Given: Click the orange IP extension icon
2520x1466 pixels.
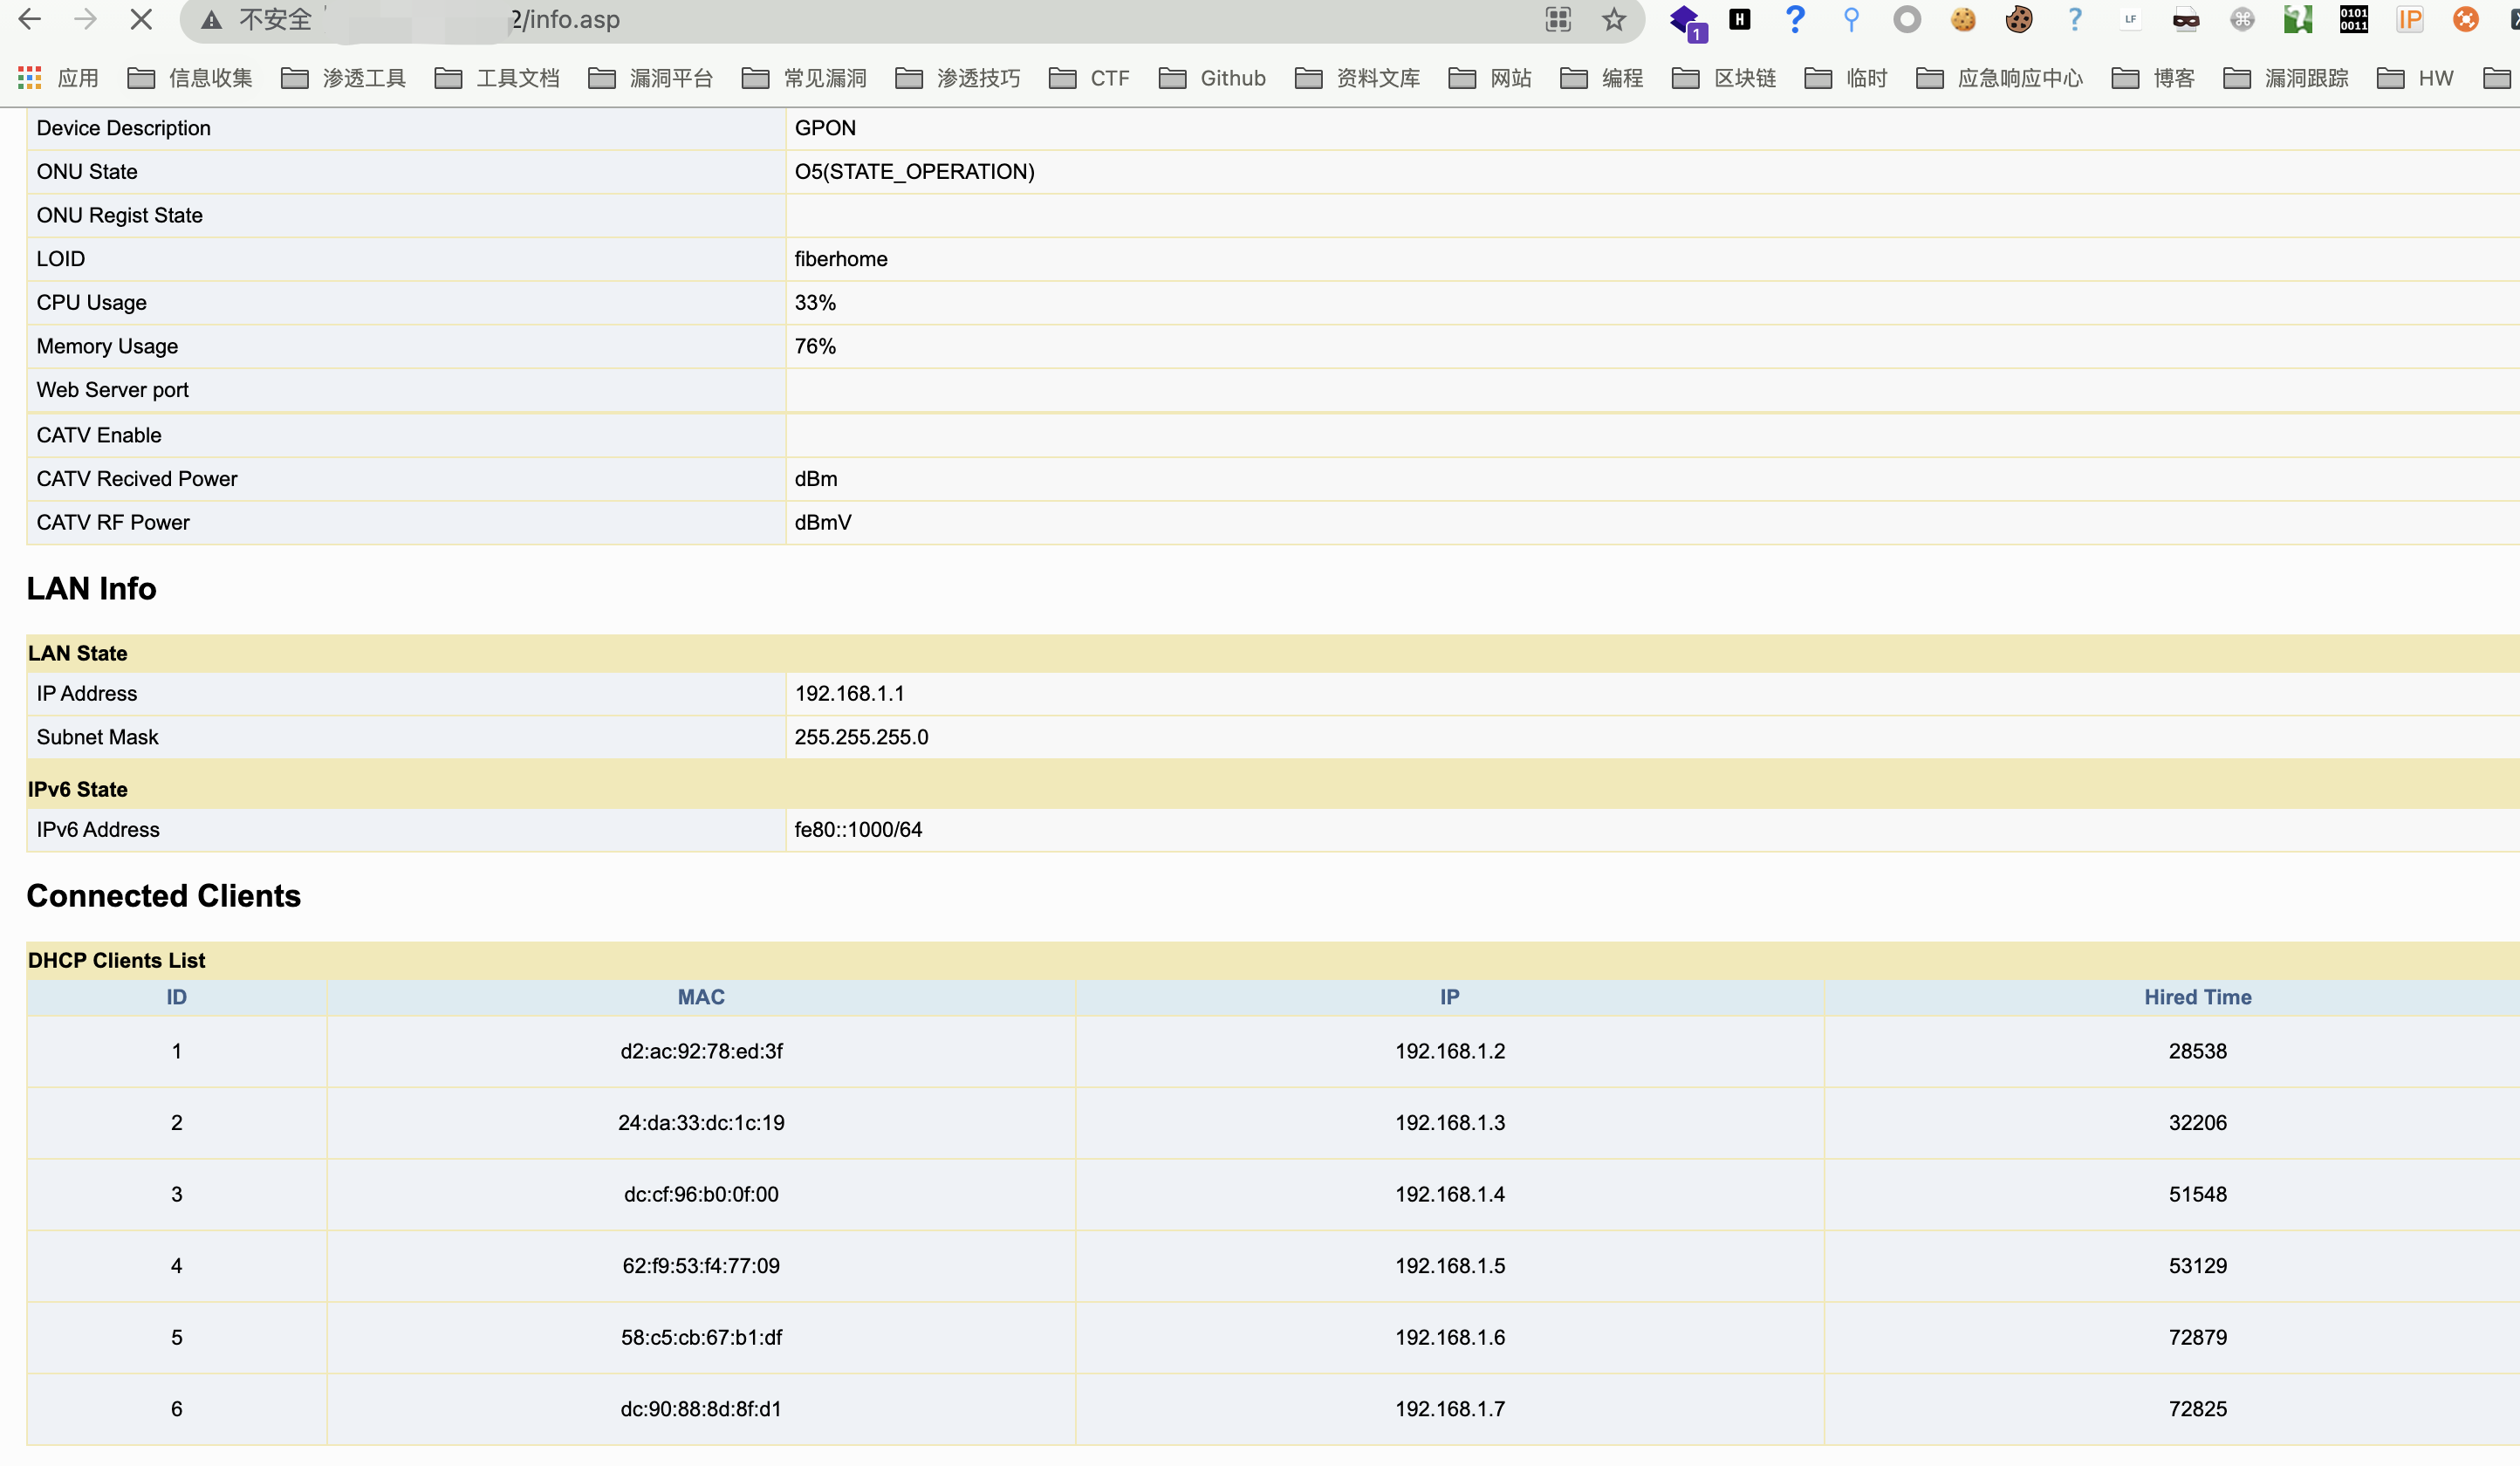Looking at the screenshot, I should point(2409,20).
